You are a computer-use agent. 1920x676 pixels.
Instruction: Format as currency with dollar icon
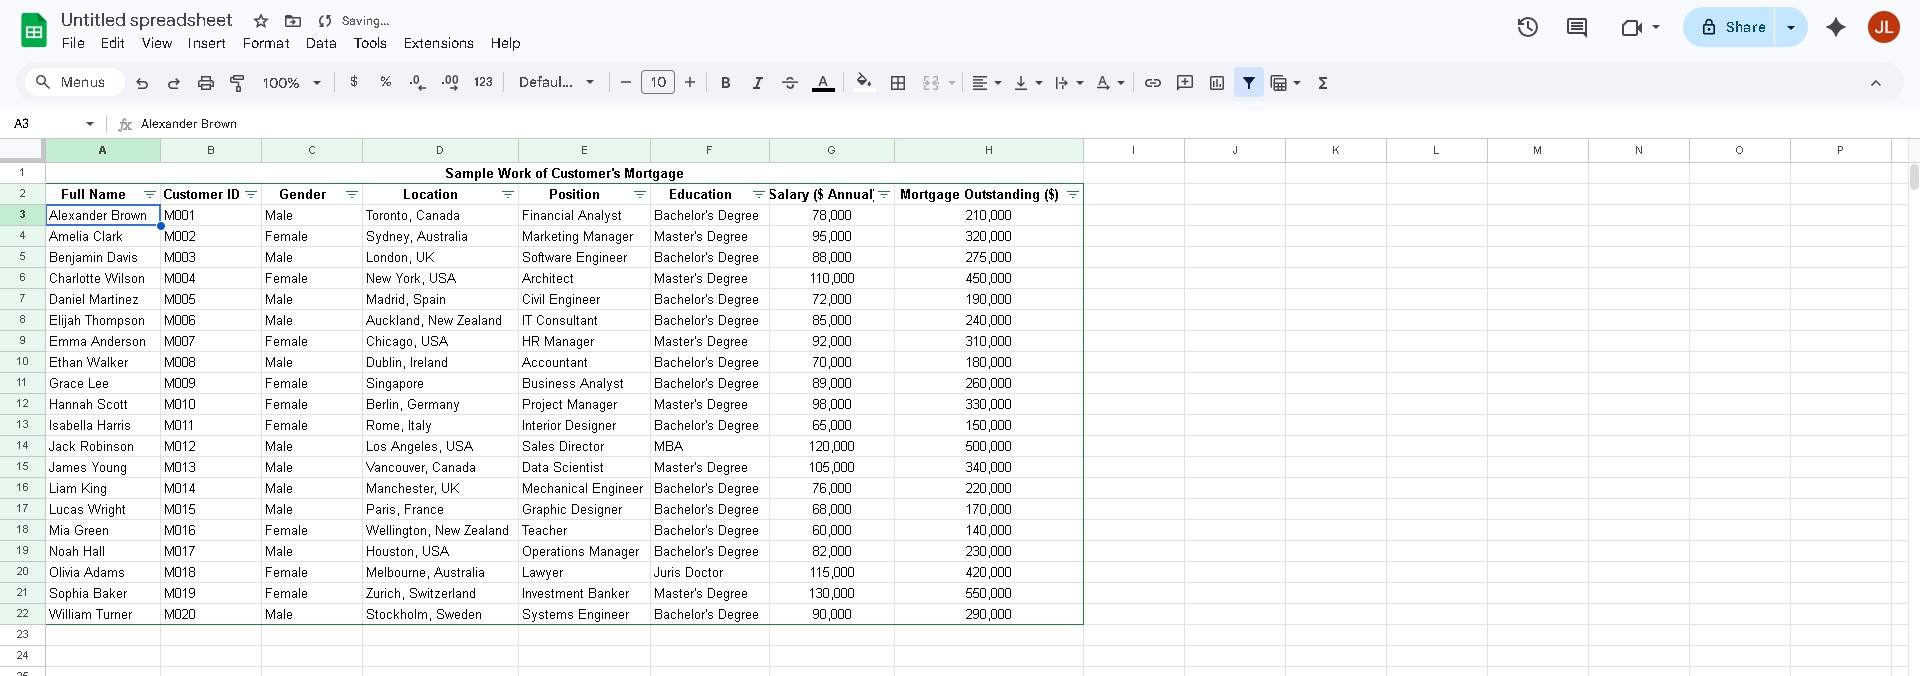coord(354,82)
